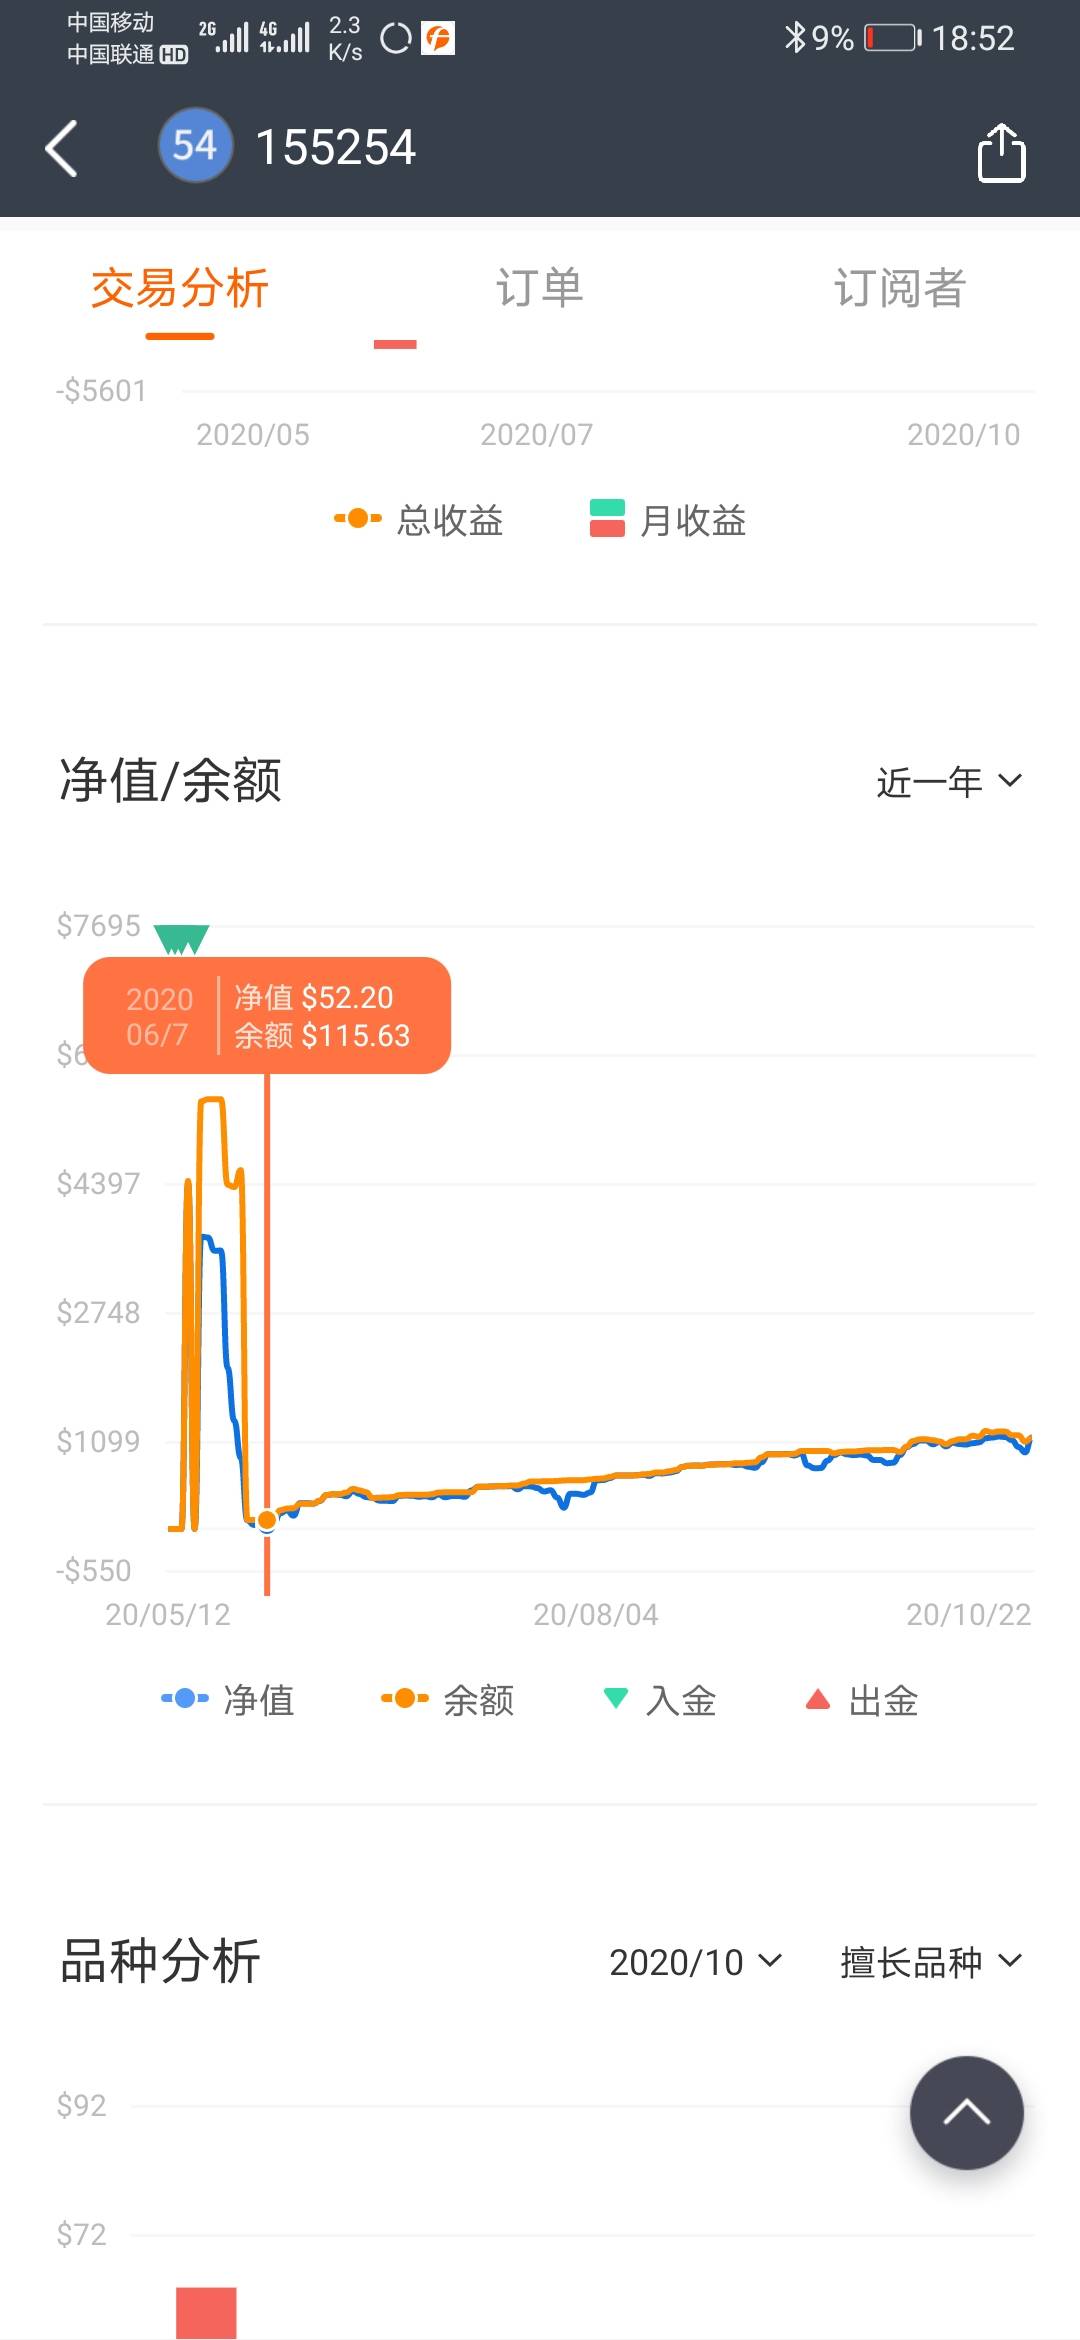
Task: Toggle 入金 legend marker
Action: [661, 1699]
